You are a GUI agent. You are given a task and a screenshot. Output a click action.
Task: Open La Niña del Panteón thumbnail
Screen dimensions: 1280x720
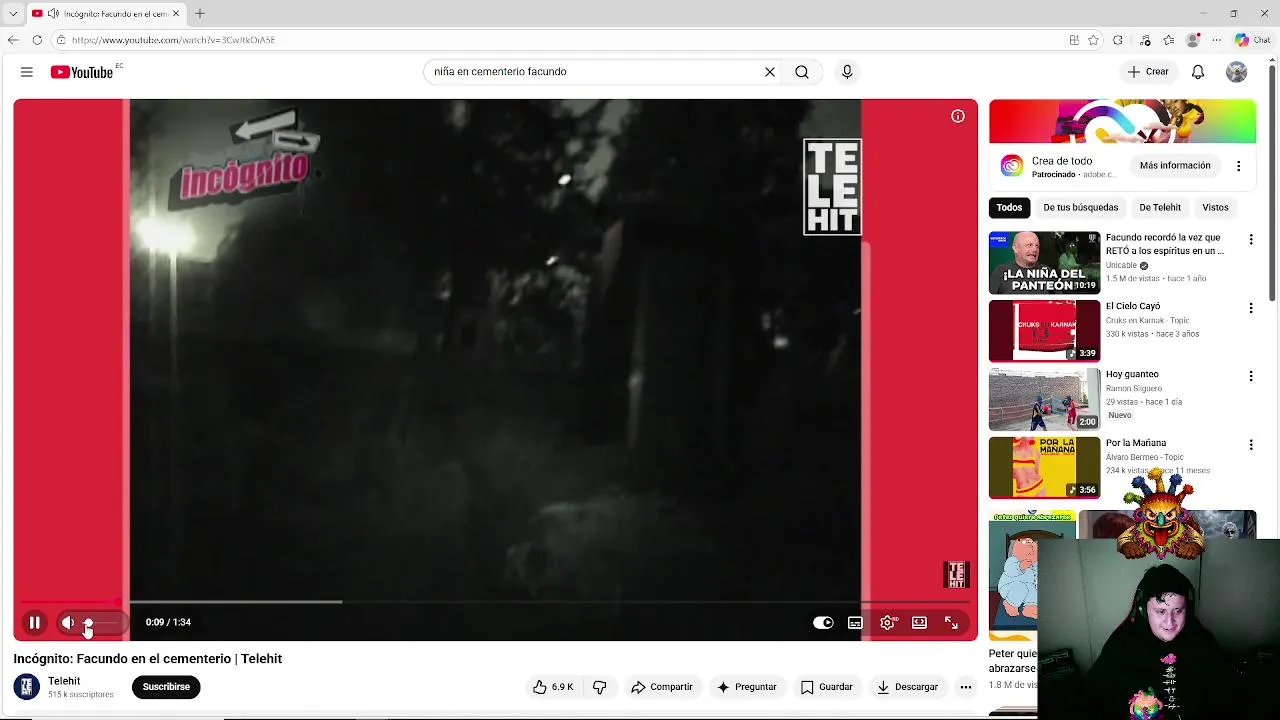coord(1044,263)
